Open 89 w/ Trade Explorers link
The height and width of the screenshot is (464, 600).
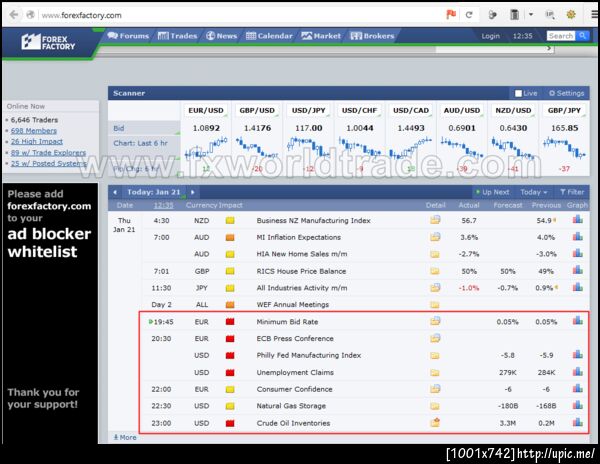click(x=48, y=153)
